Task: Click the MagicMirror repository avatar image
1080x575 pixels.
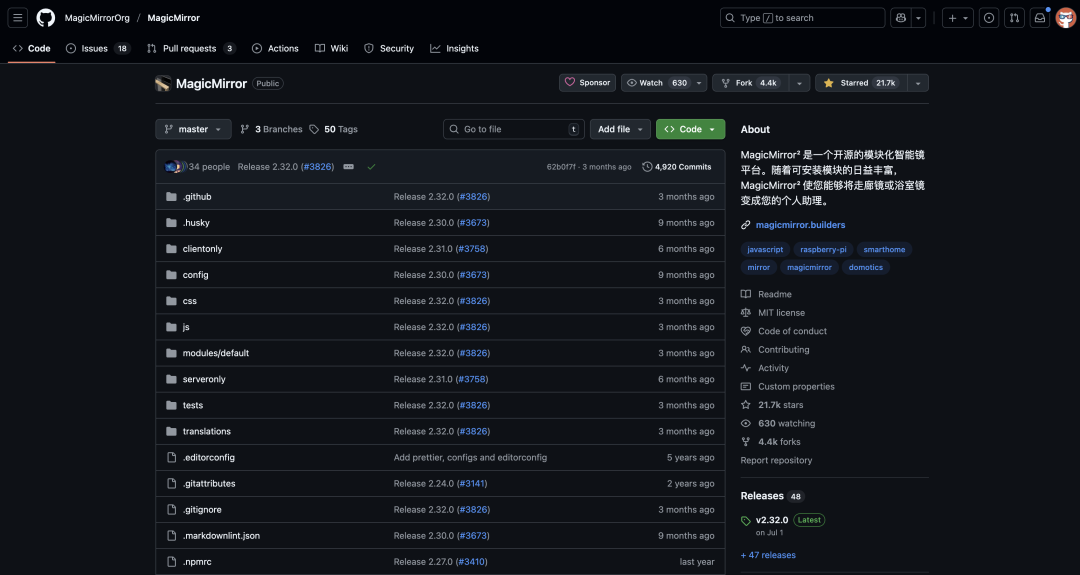Action: tap(163, 83)
